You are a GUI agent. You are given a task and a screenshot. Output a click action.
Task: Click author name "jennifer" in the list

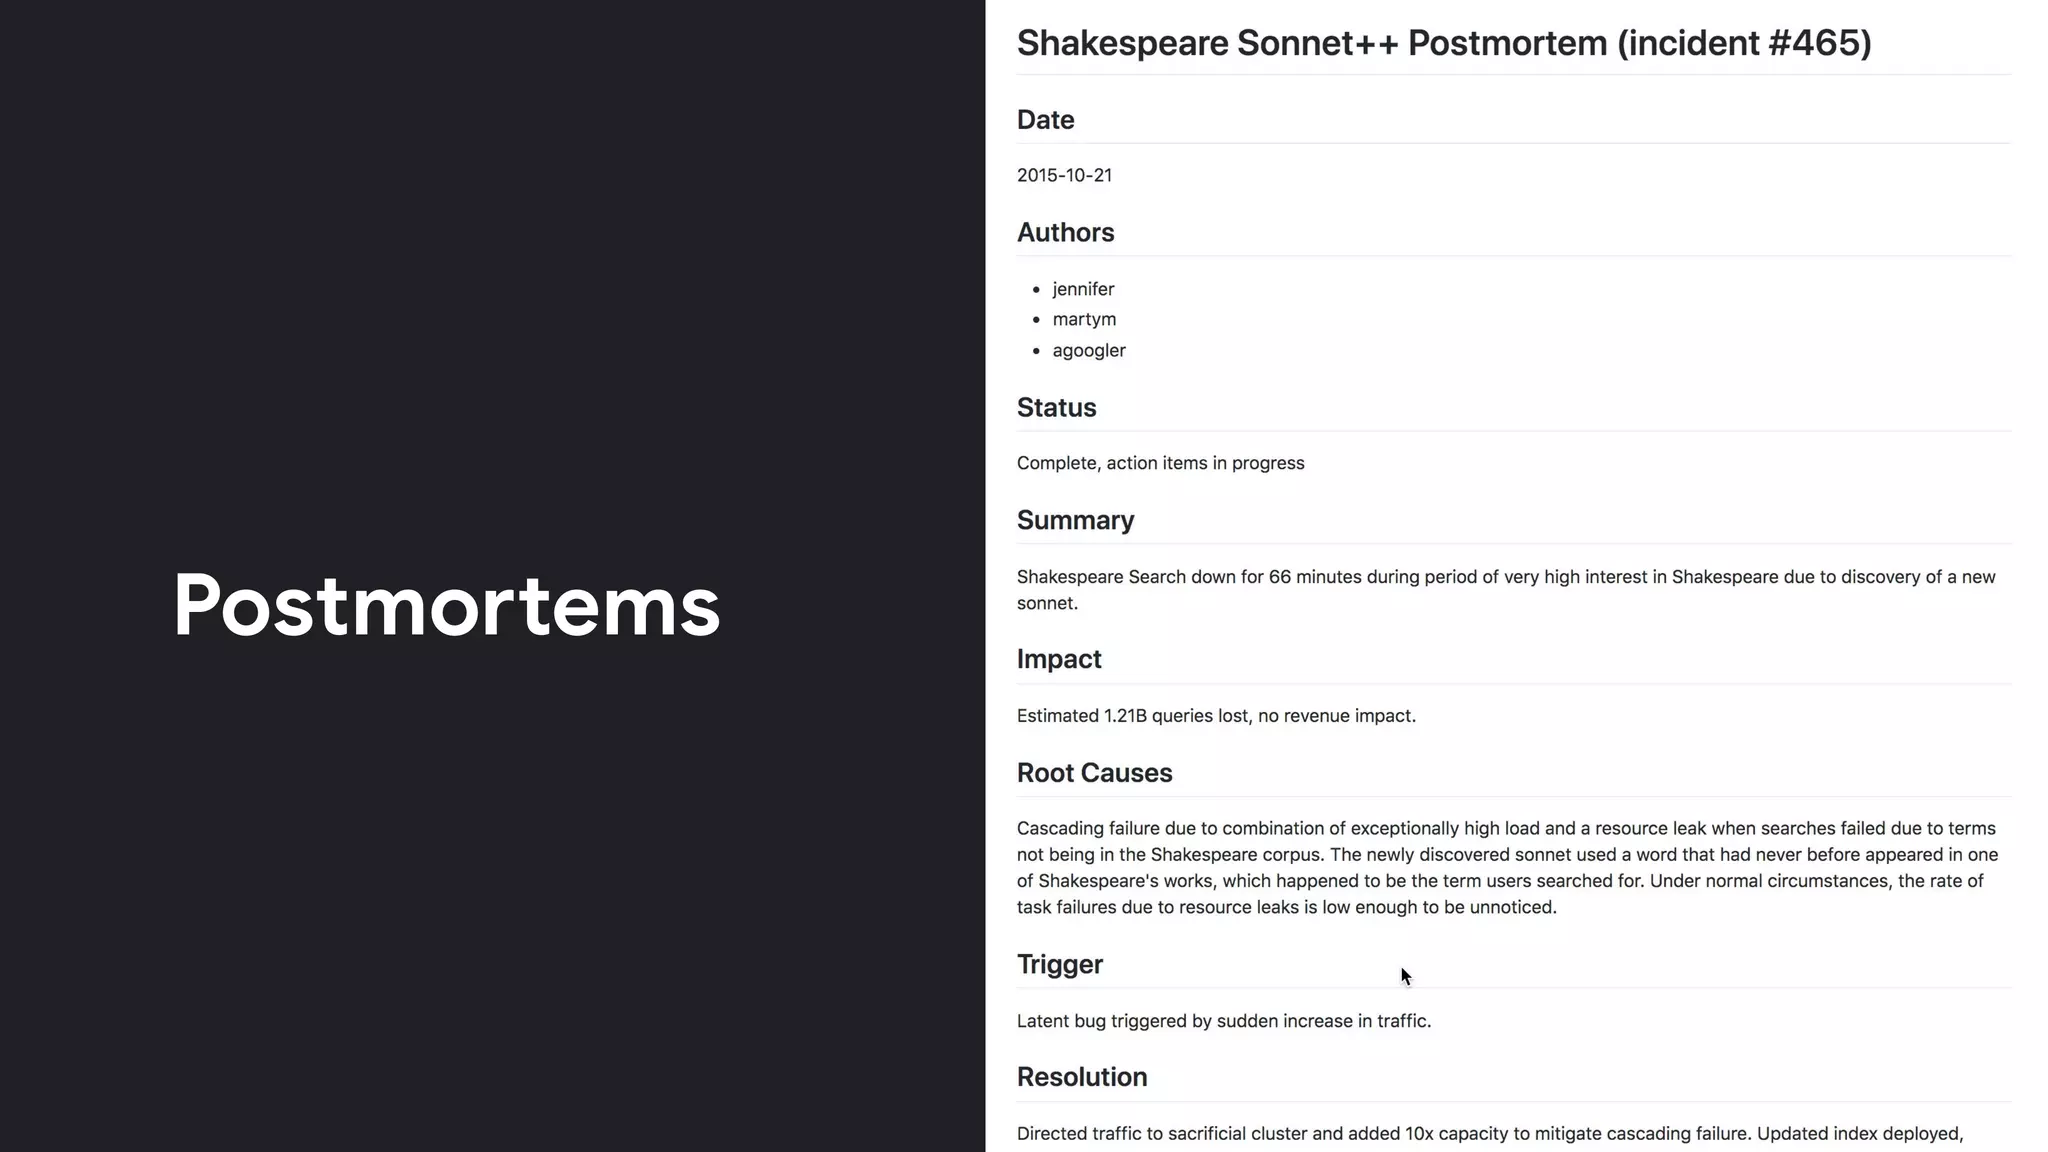(1083, 289)
